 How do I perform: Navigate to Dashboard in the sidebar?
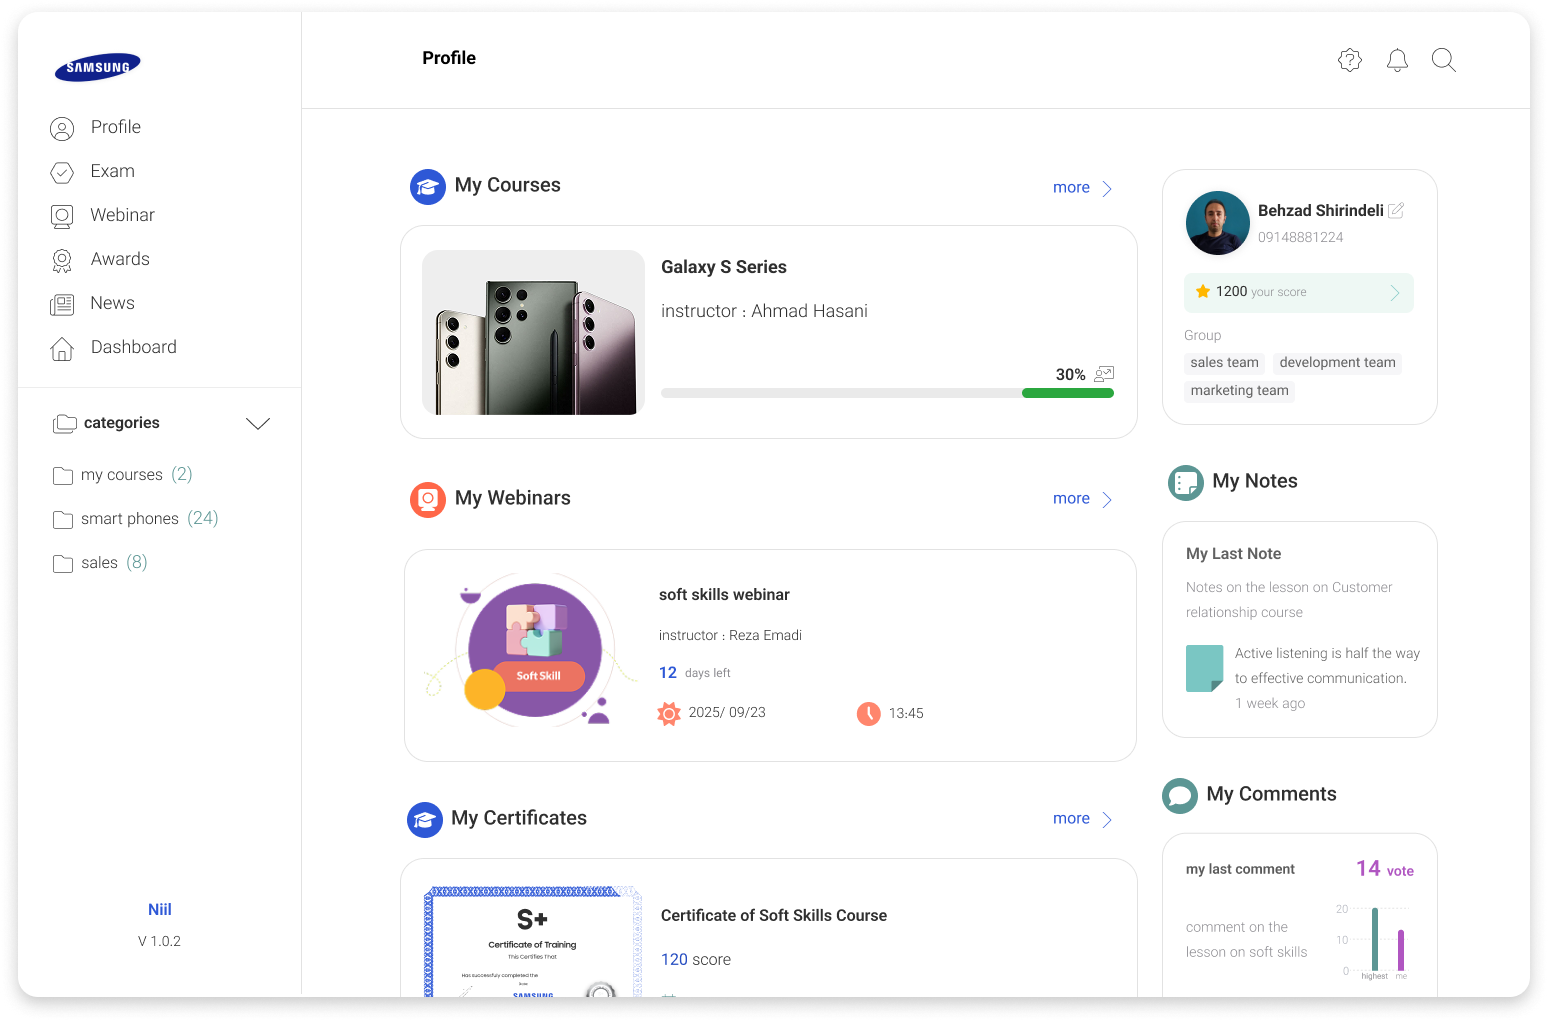(133, 348)
